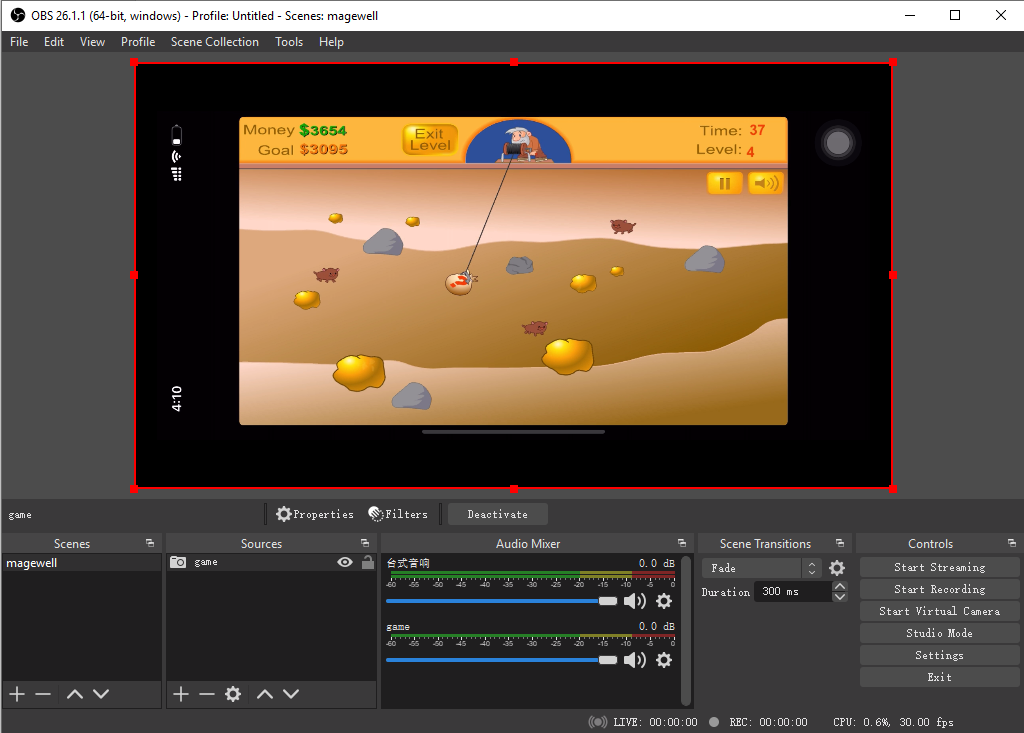Remove the selected source with minus icon

[x=207, y=694]
